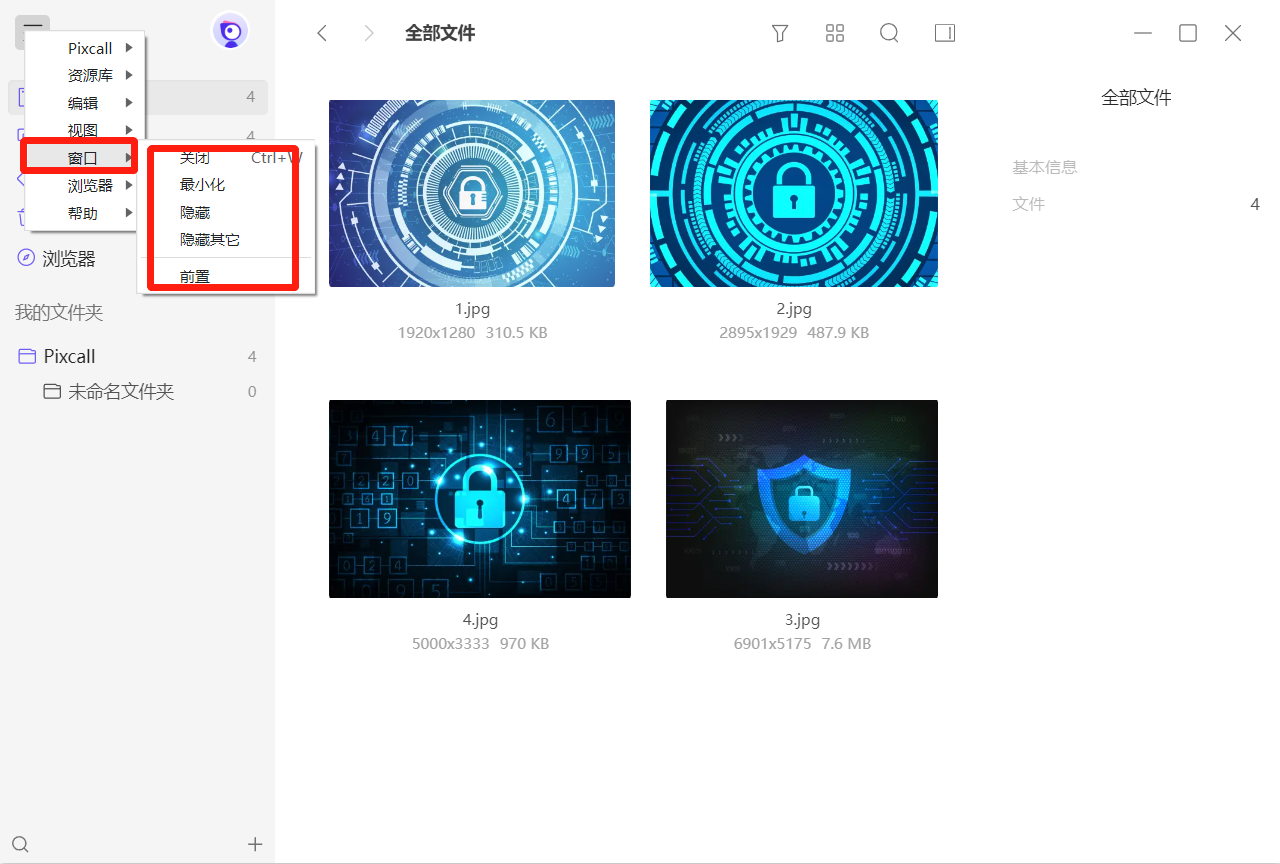Open the filter funnel icon
Screen dimensions: 1280x864
pyautogui.click(x=780, y=33)
